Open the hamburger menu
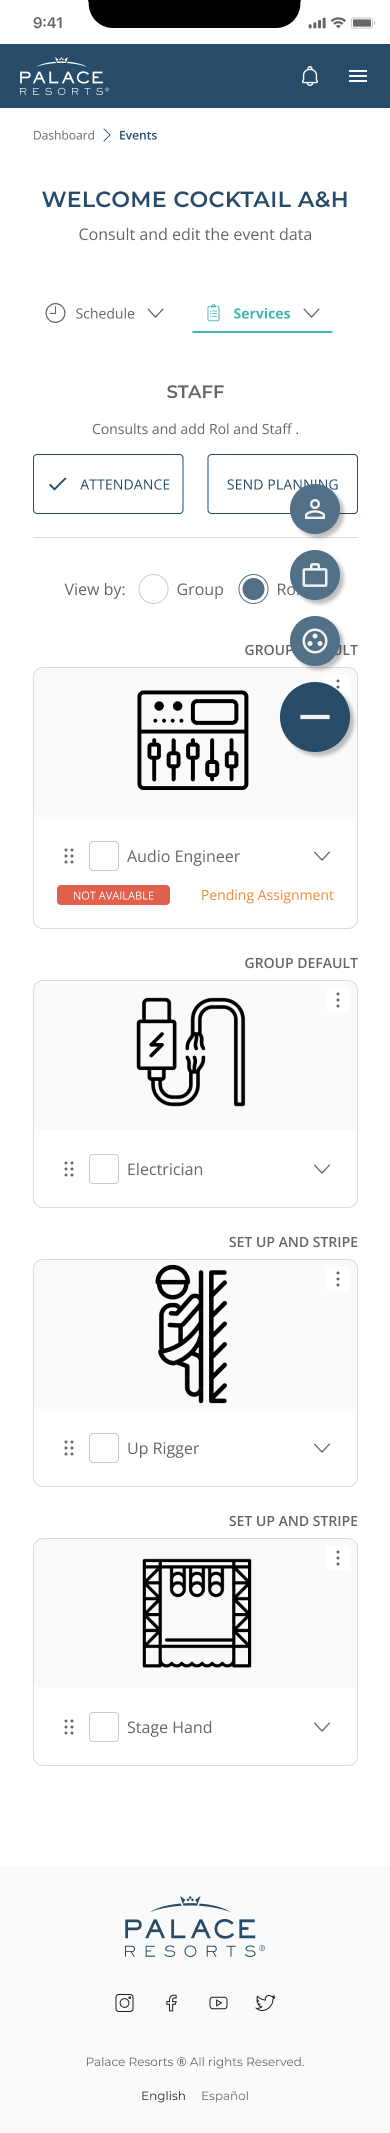Viewport: 390px width, 2133px height. tap(358, 76)
